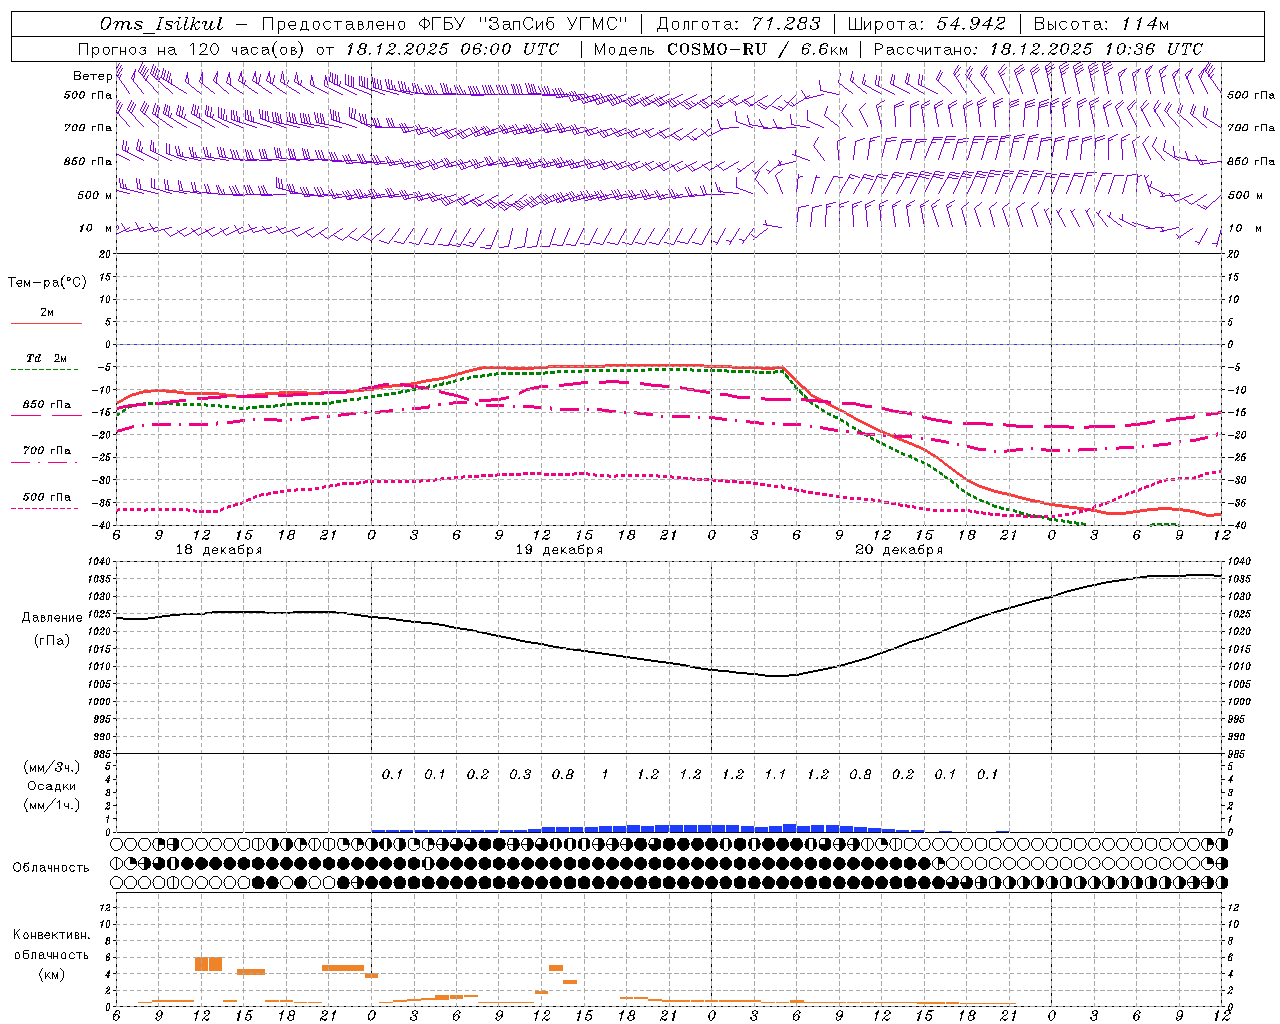Viewport: 1280px width, 1024px height.
Task: Click the Тем-ра(°C) axis label
Action: click(47, 283)
